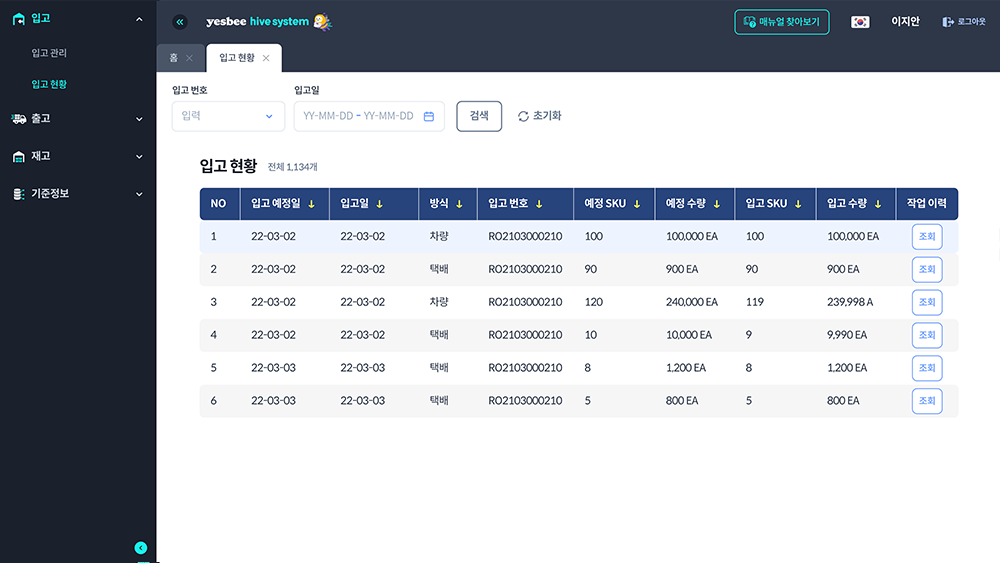This screenshot has width=1000, height=563.
Task: Click the 재고 inventory icon
Action: click(18, 156)
